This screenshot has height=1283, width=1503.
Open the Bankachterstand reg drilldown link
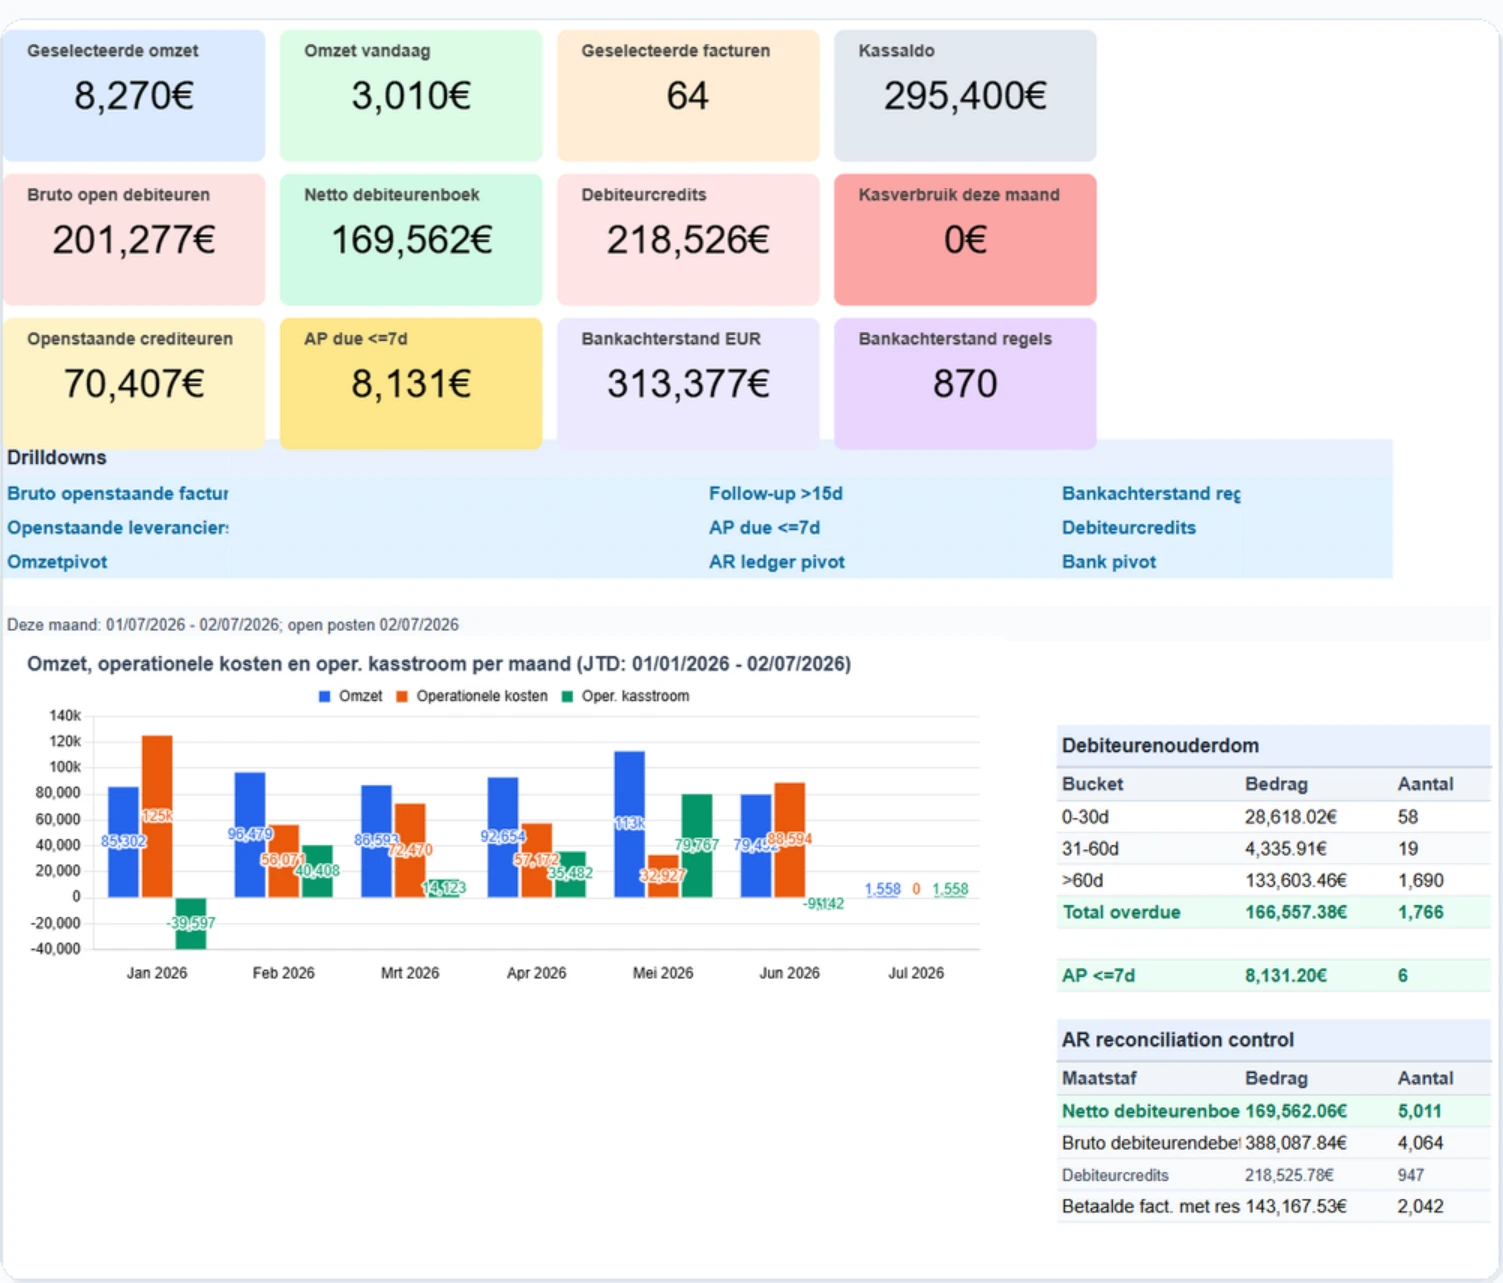point(1151,493)
